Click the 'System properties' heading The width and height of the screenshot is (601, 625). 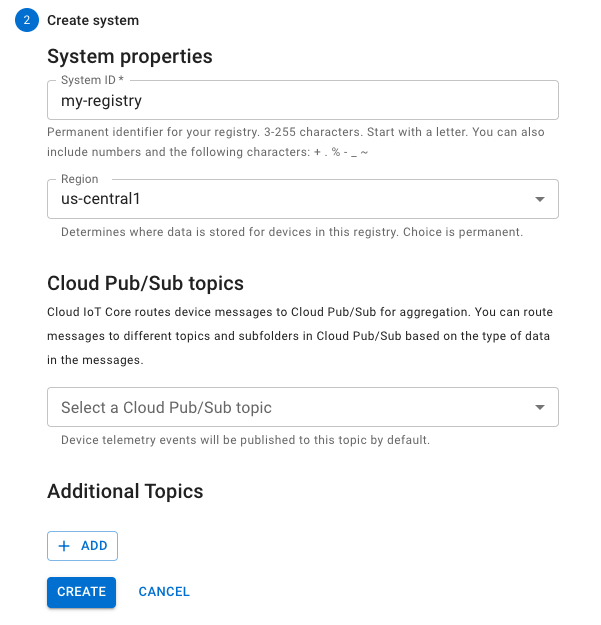[x=130, y=56]
